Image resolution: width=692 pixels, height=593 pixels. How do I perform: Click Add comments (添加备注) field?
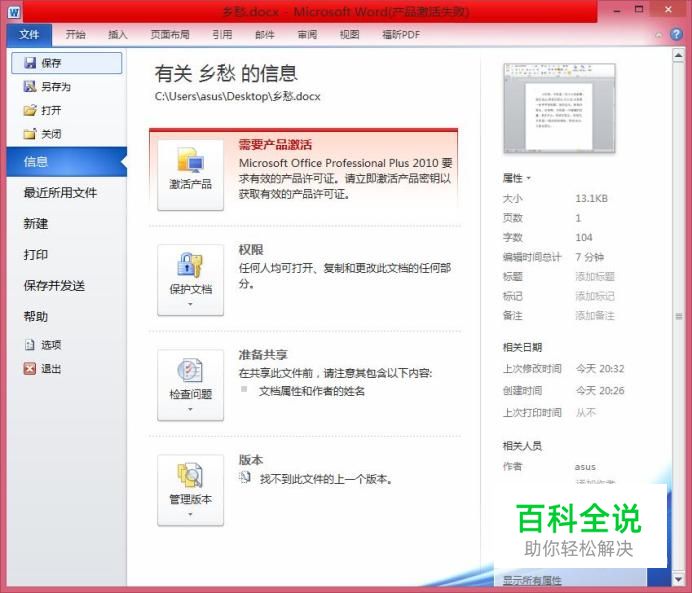coord(595,315)
